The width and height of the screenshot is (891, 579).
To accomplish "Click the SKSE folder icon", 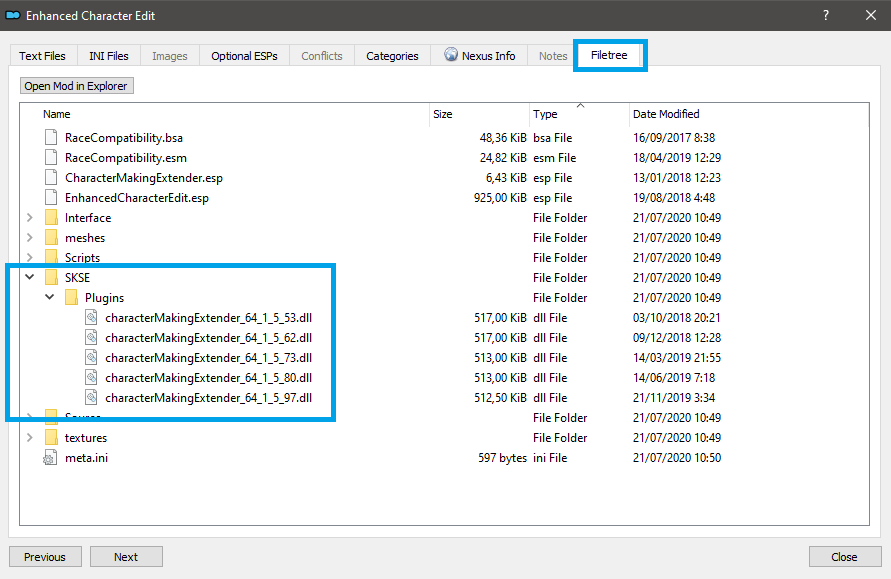I will pos(51,277).
